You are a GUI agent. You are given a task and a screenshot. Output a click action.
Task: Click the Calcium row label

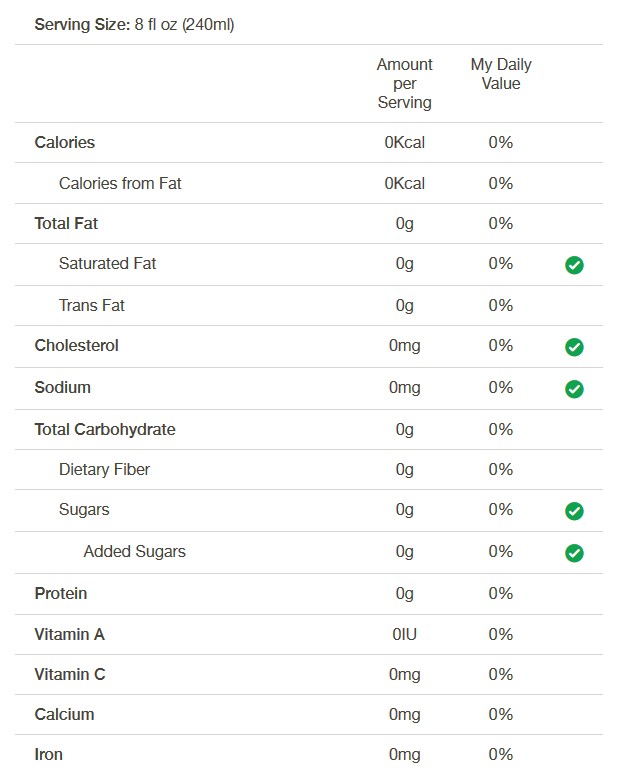[x=64, y=714]
